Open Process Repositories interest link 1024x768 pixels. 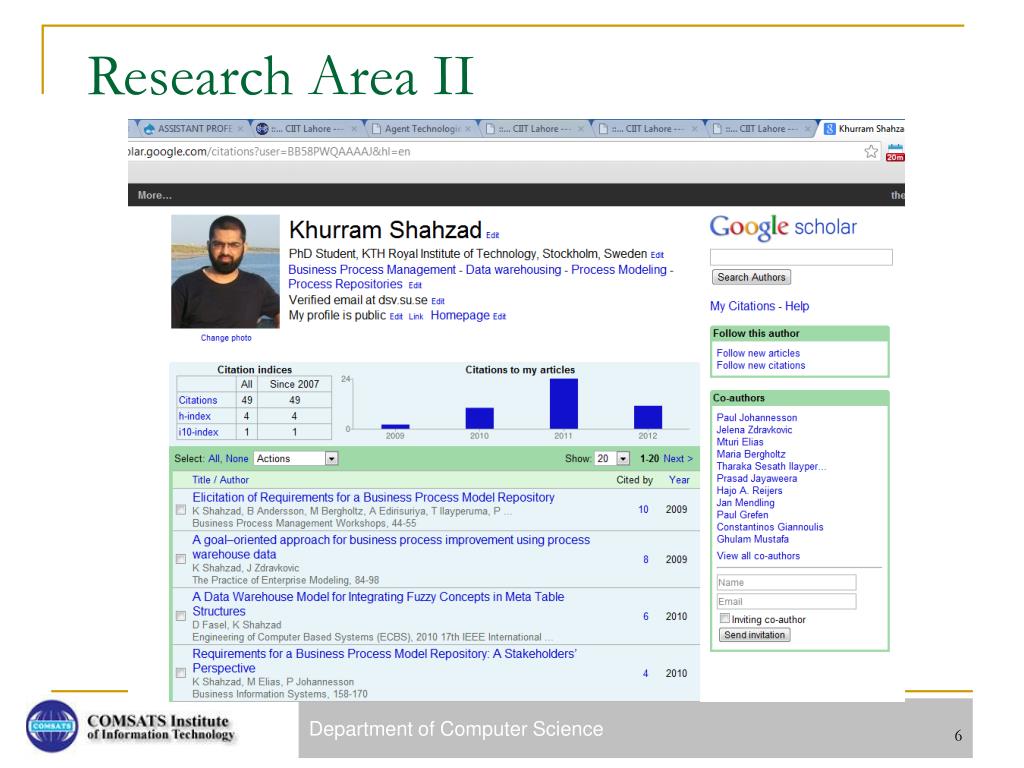[x=345, y=284]
